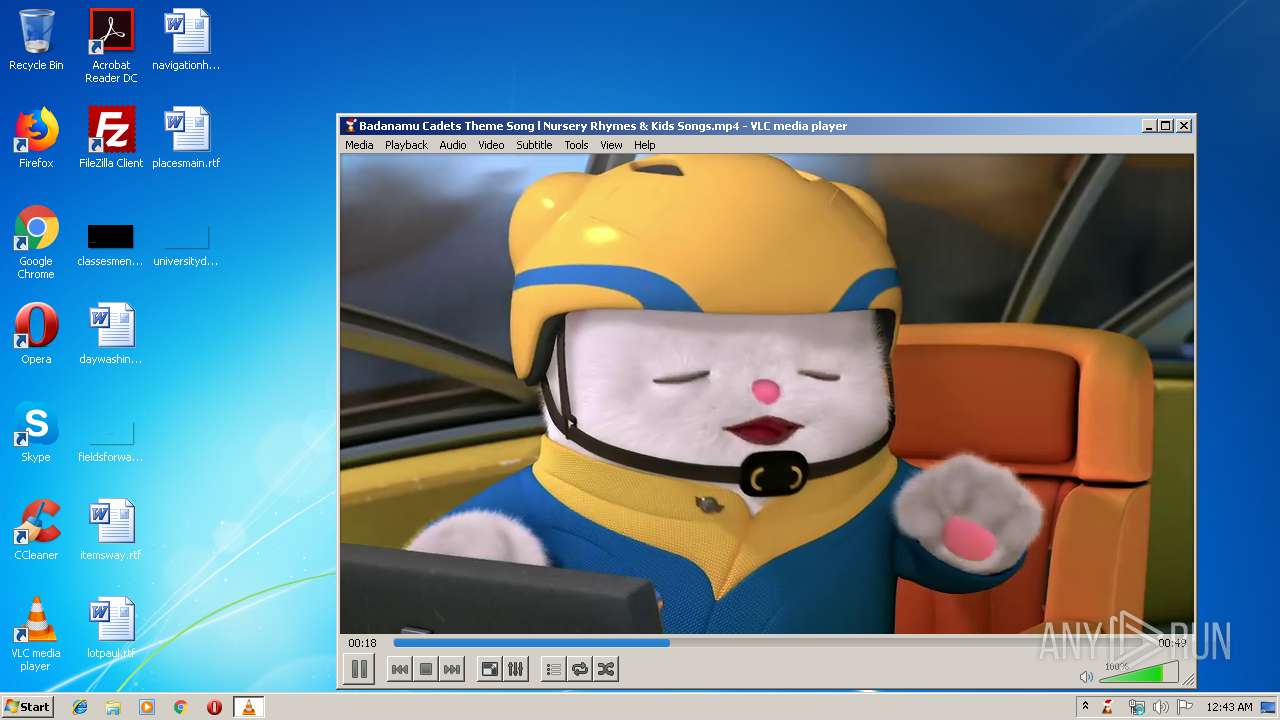Open the View menu
Viewport: 1280px width, 720px height.
tap(611, 145)
